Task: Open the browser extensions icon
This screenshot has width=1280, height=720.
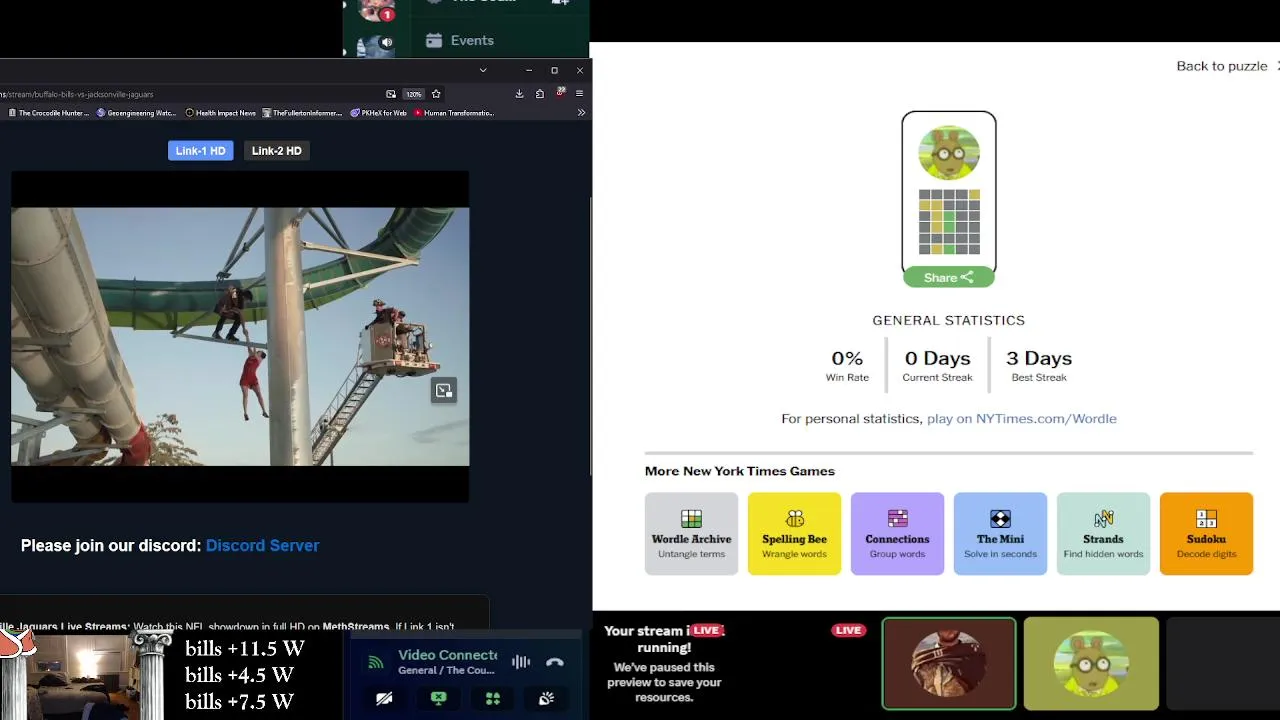Action: point(540,94)
